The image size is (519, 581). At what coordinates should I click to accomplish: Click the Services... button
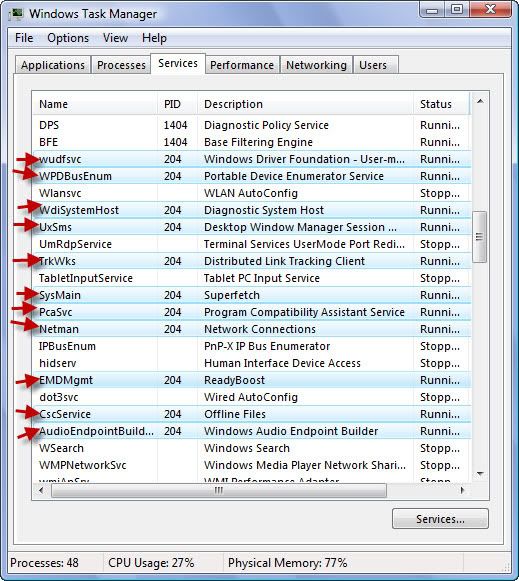tap(440, 519)
